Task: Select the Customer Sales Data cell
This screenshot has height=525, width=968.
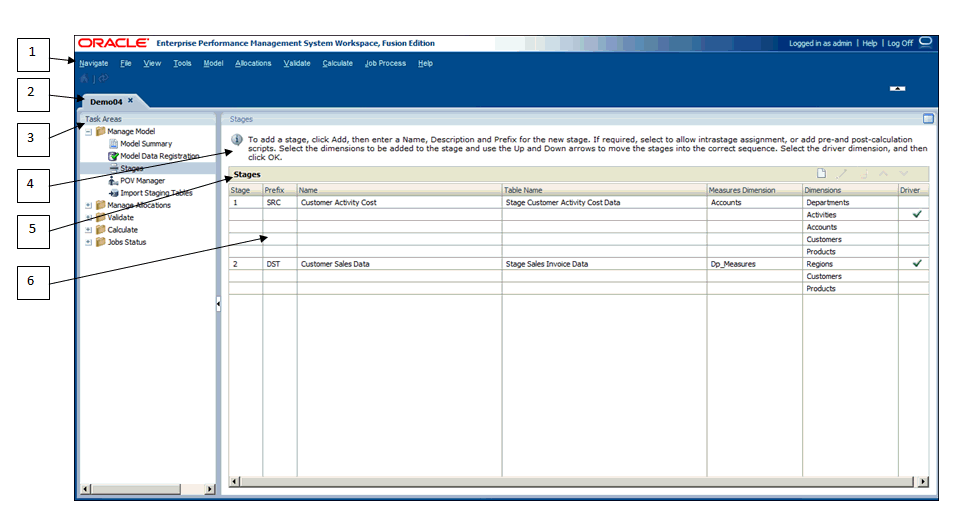Action: (x=399, y=264)
